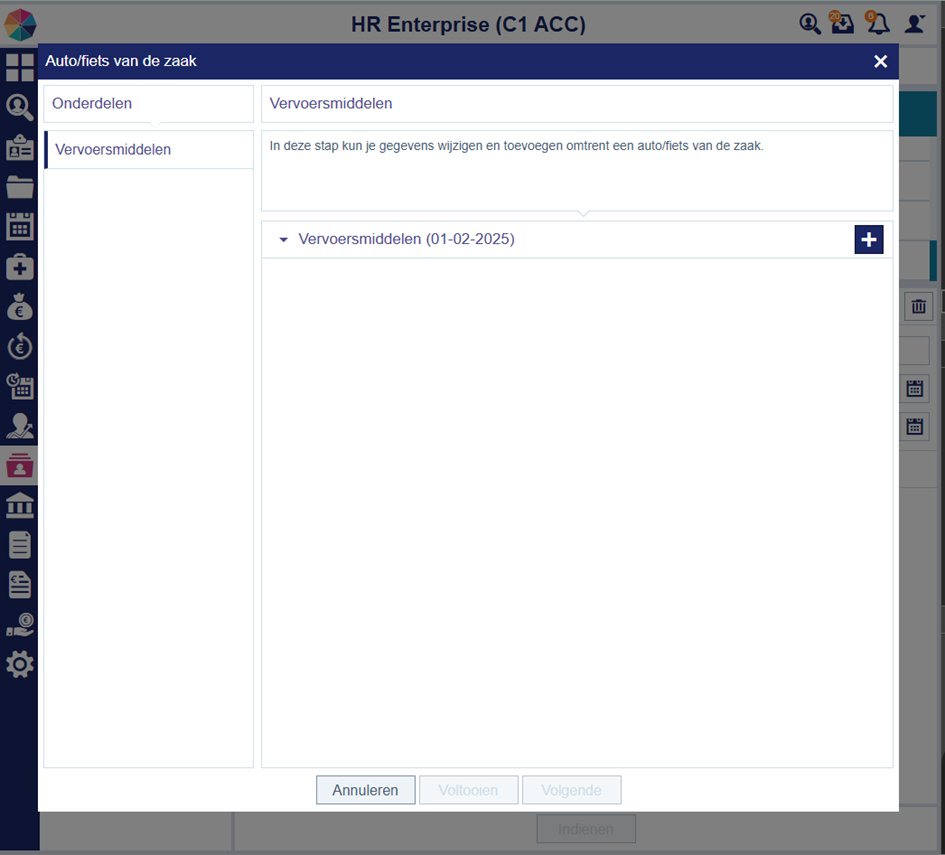Open the highlighted pink person card icon
The image size is (945, 855).
click(19, 465)
